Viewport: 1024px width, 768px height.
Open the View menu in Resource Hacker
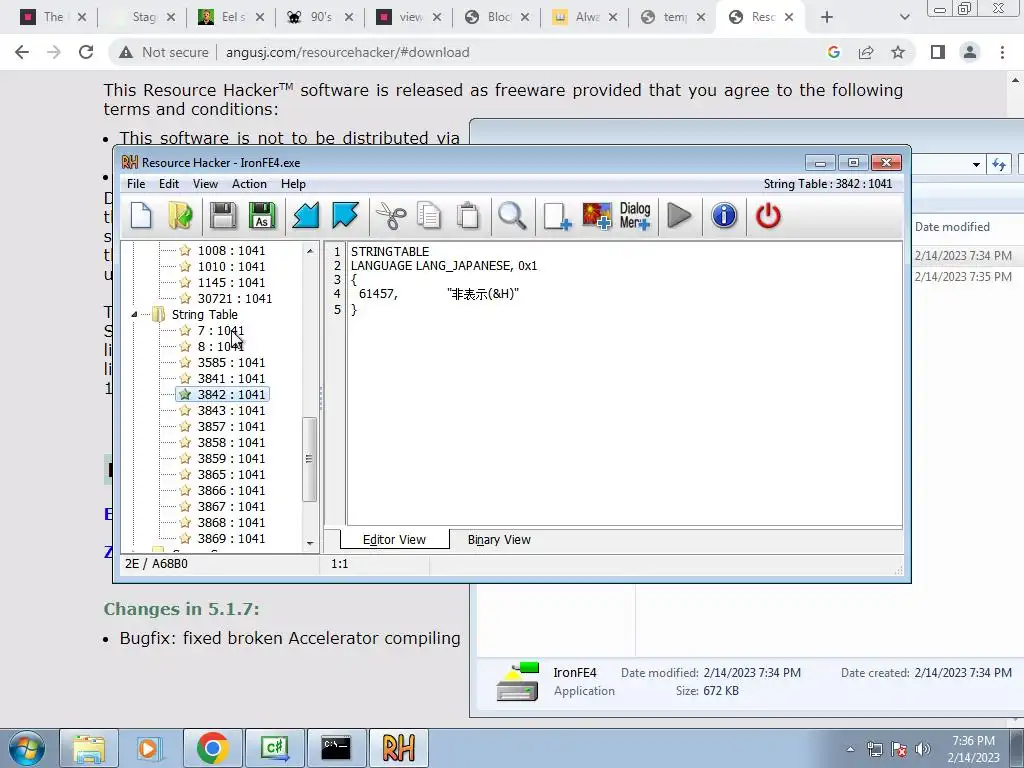tap(205, 184)
